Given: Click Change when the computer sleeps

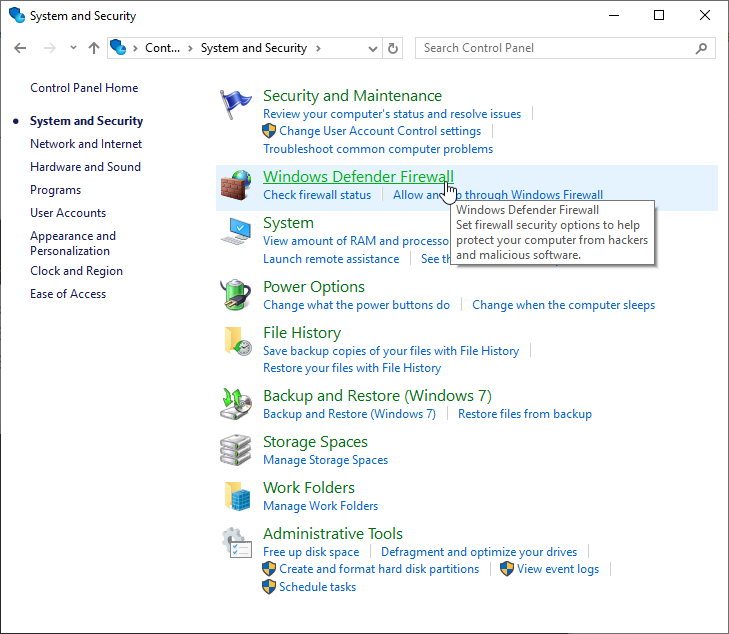Looking at the screenshot, I should (x=563, y=305).
